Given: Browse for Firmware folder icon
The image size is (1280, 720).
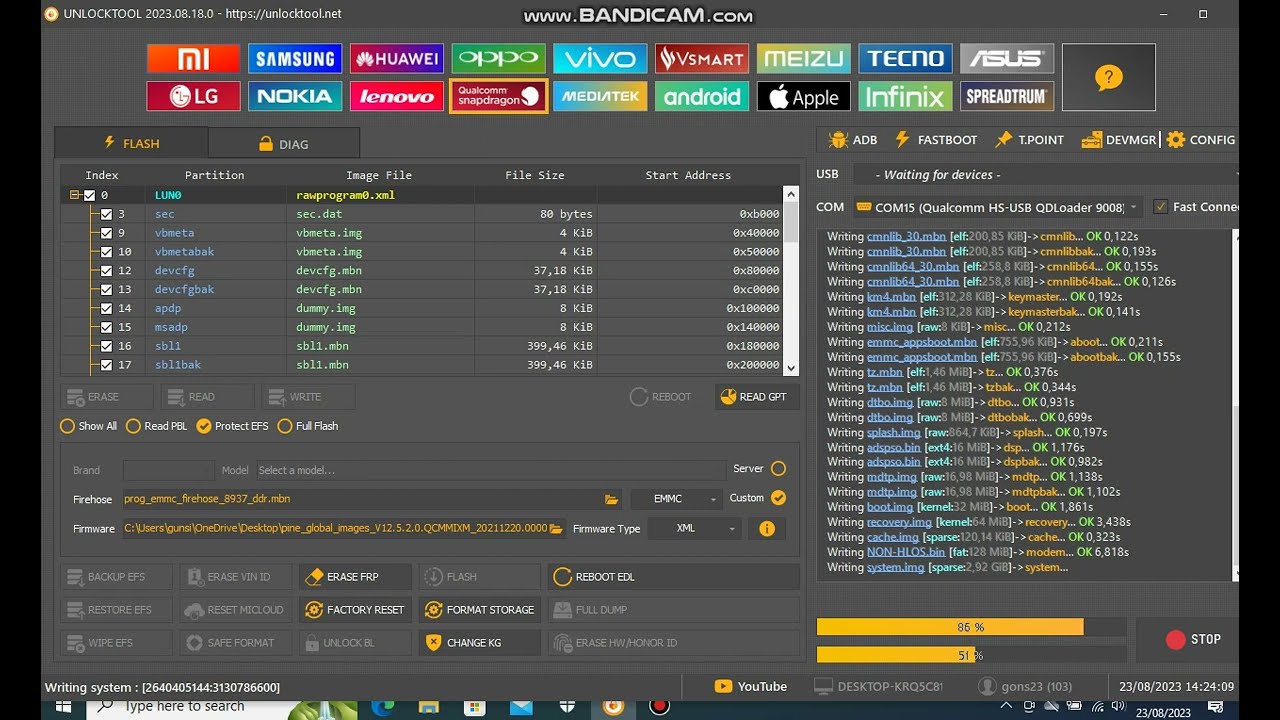Looking at the screenshot, I should [556, 528].
